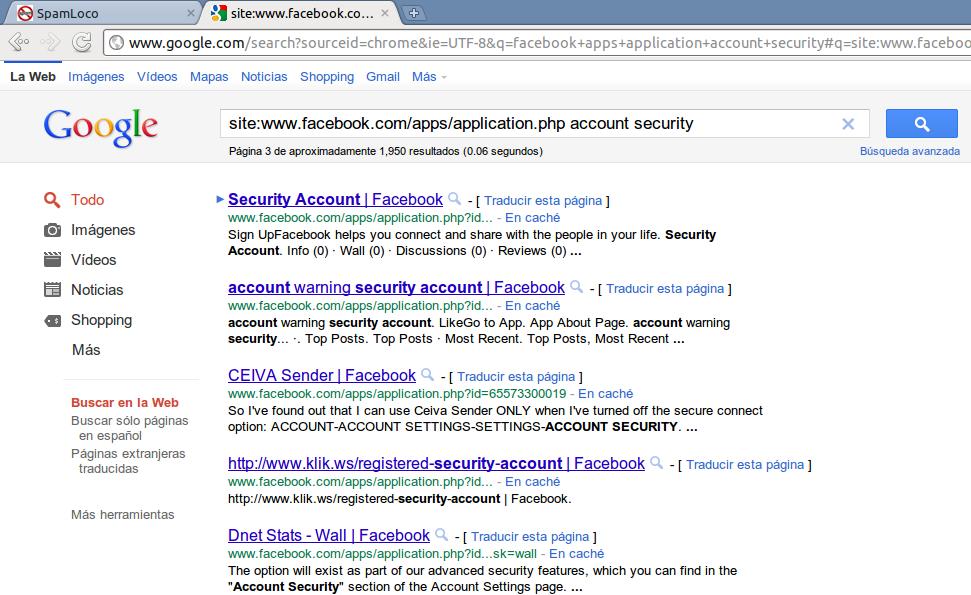Click the browser back arrow
Image resolution: width=971 pixels, height=595 pixels.
17,42
